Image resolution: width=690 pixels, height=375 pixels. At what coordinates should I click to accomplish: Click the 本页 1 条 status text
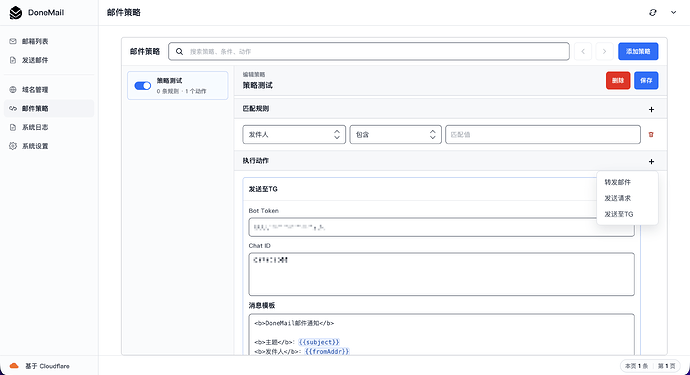[636, 366]
